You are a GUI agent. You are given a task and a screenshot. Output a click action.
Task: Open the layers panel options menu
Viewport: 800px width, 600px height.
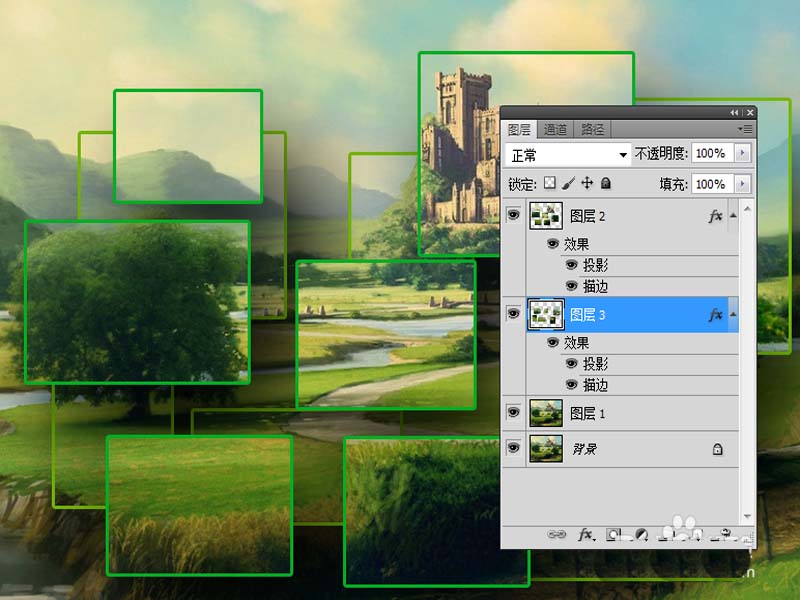(745, 130)
